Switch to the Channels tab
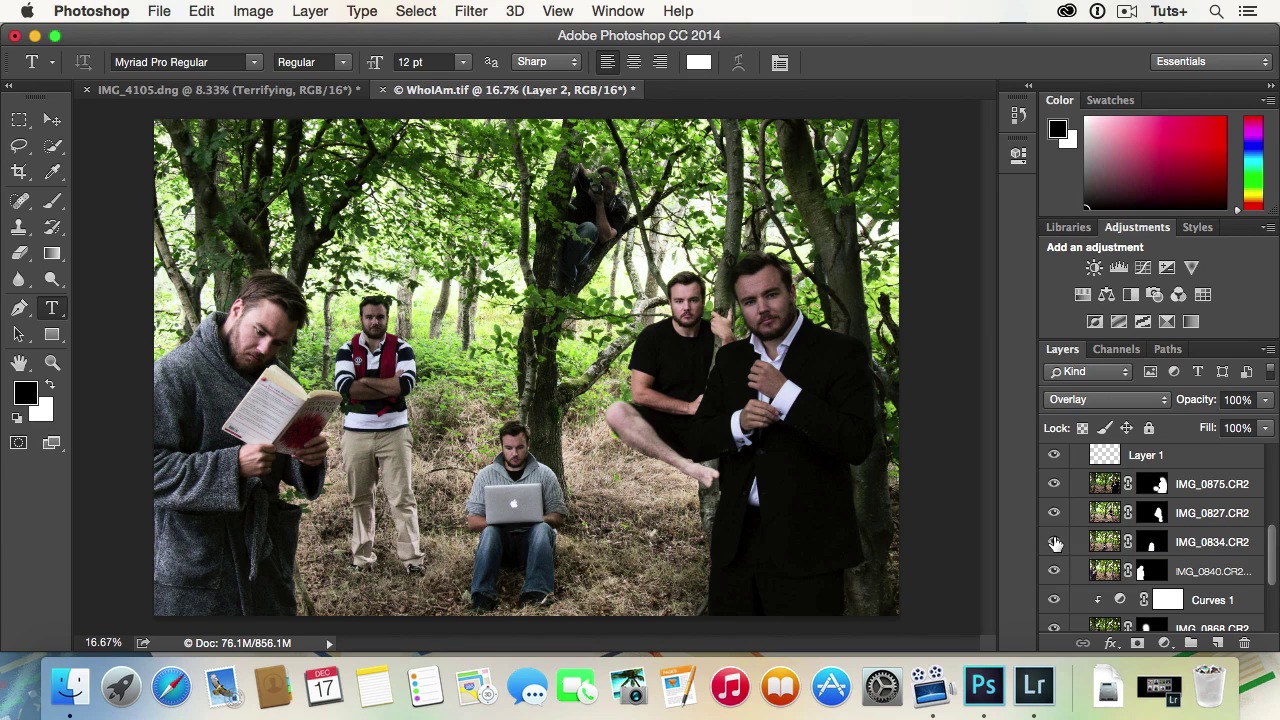 click(x=1116, y=349)
